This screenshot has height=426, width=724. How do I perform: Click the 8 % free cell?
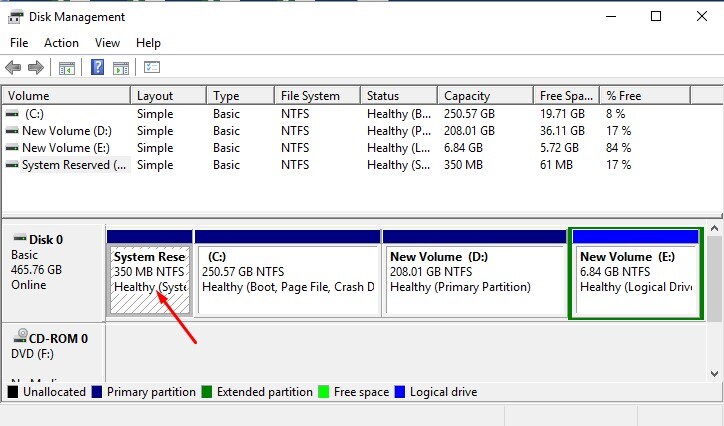pyautogui.click(x=615, y=114)
